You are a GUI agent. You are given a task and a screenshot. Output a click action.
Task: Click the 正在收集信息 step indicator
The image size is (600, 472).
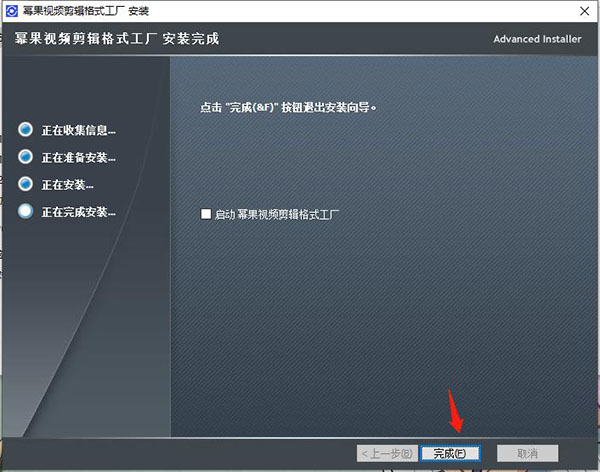tap(26, 129)
